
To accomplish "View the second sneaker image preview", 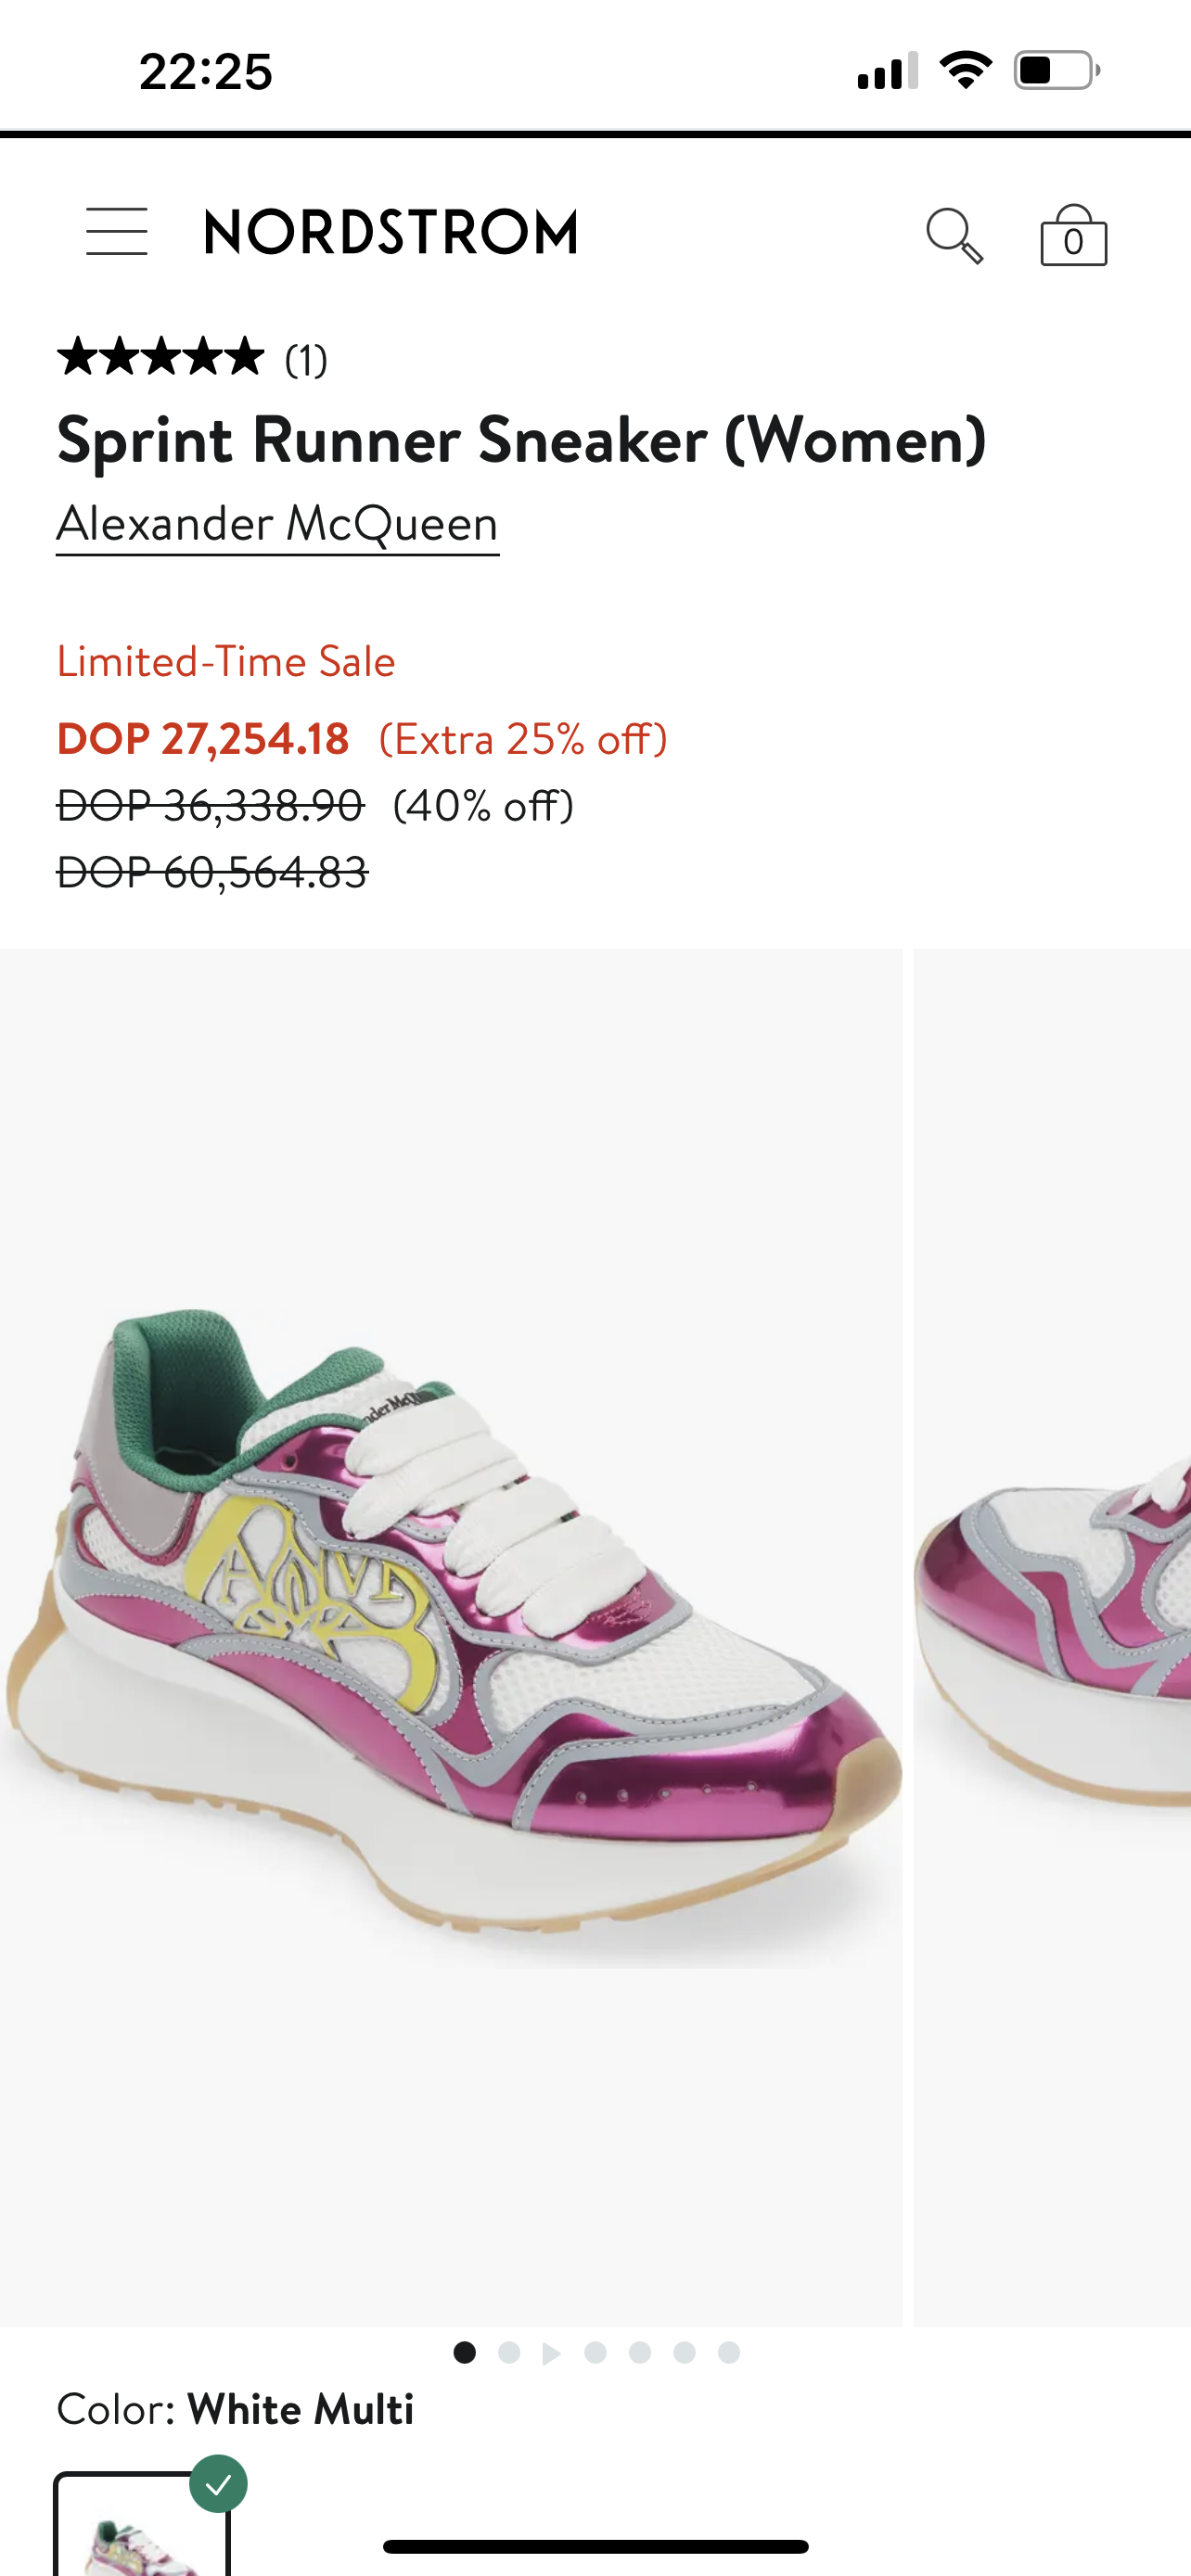I will 1052,1637.
